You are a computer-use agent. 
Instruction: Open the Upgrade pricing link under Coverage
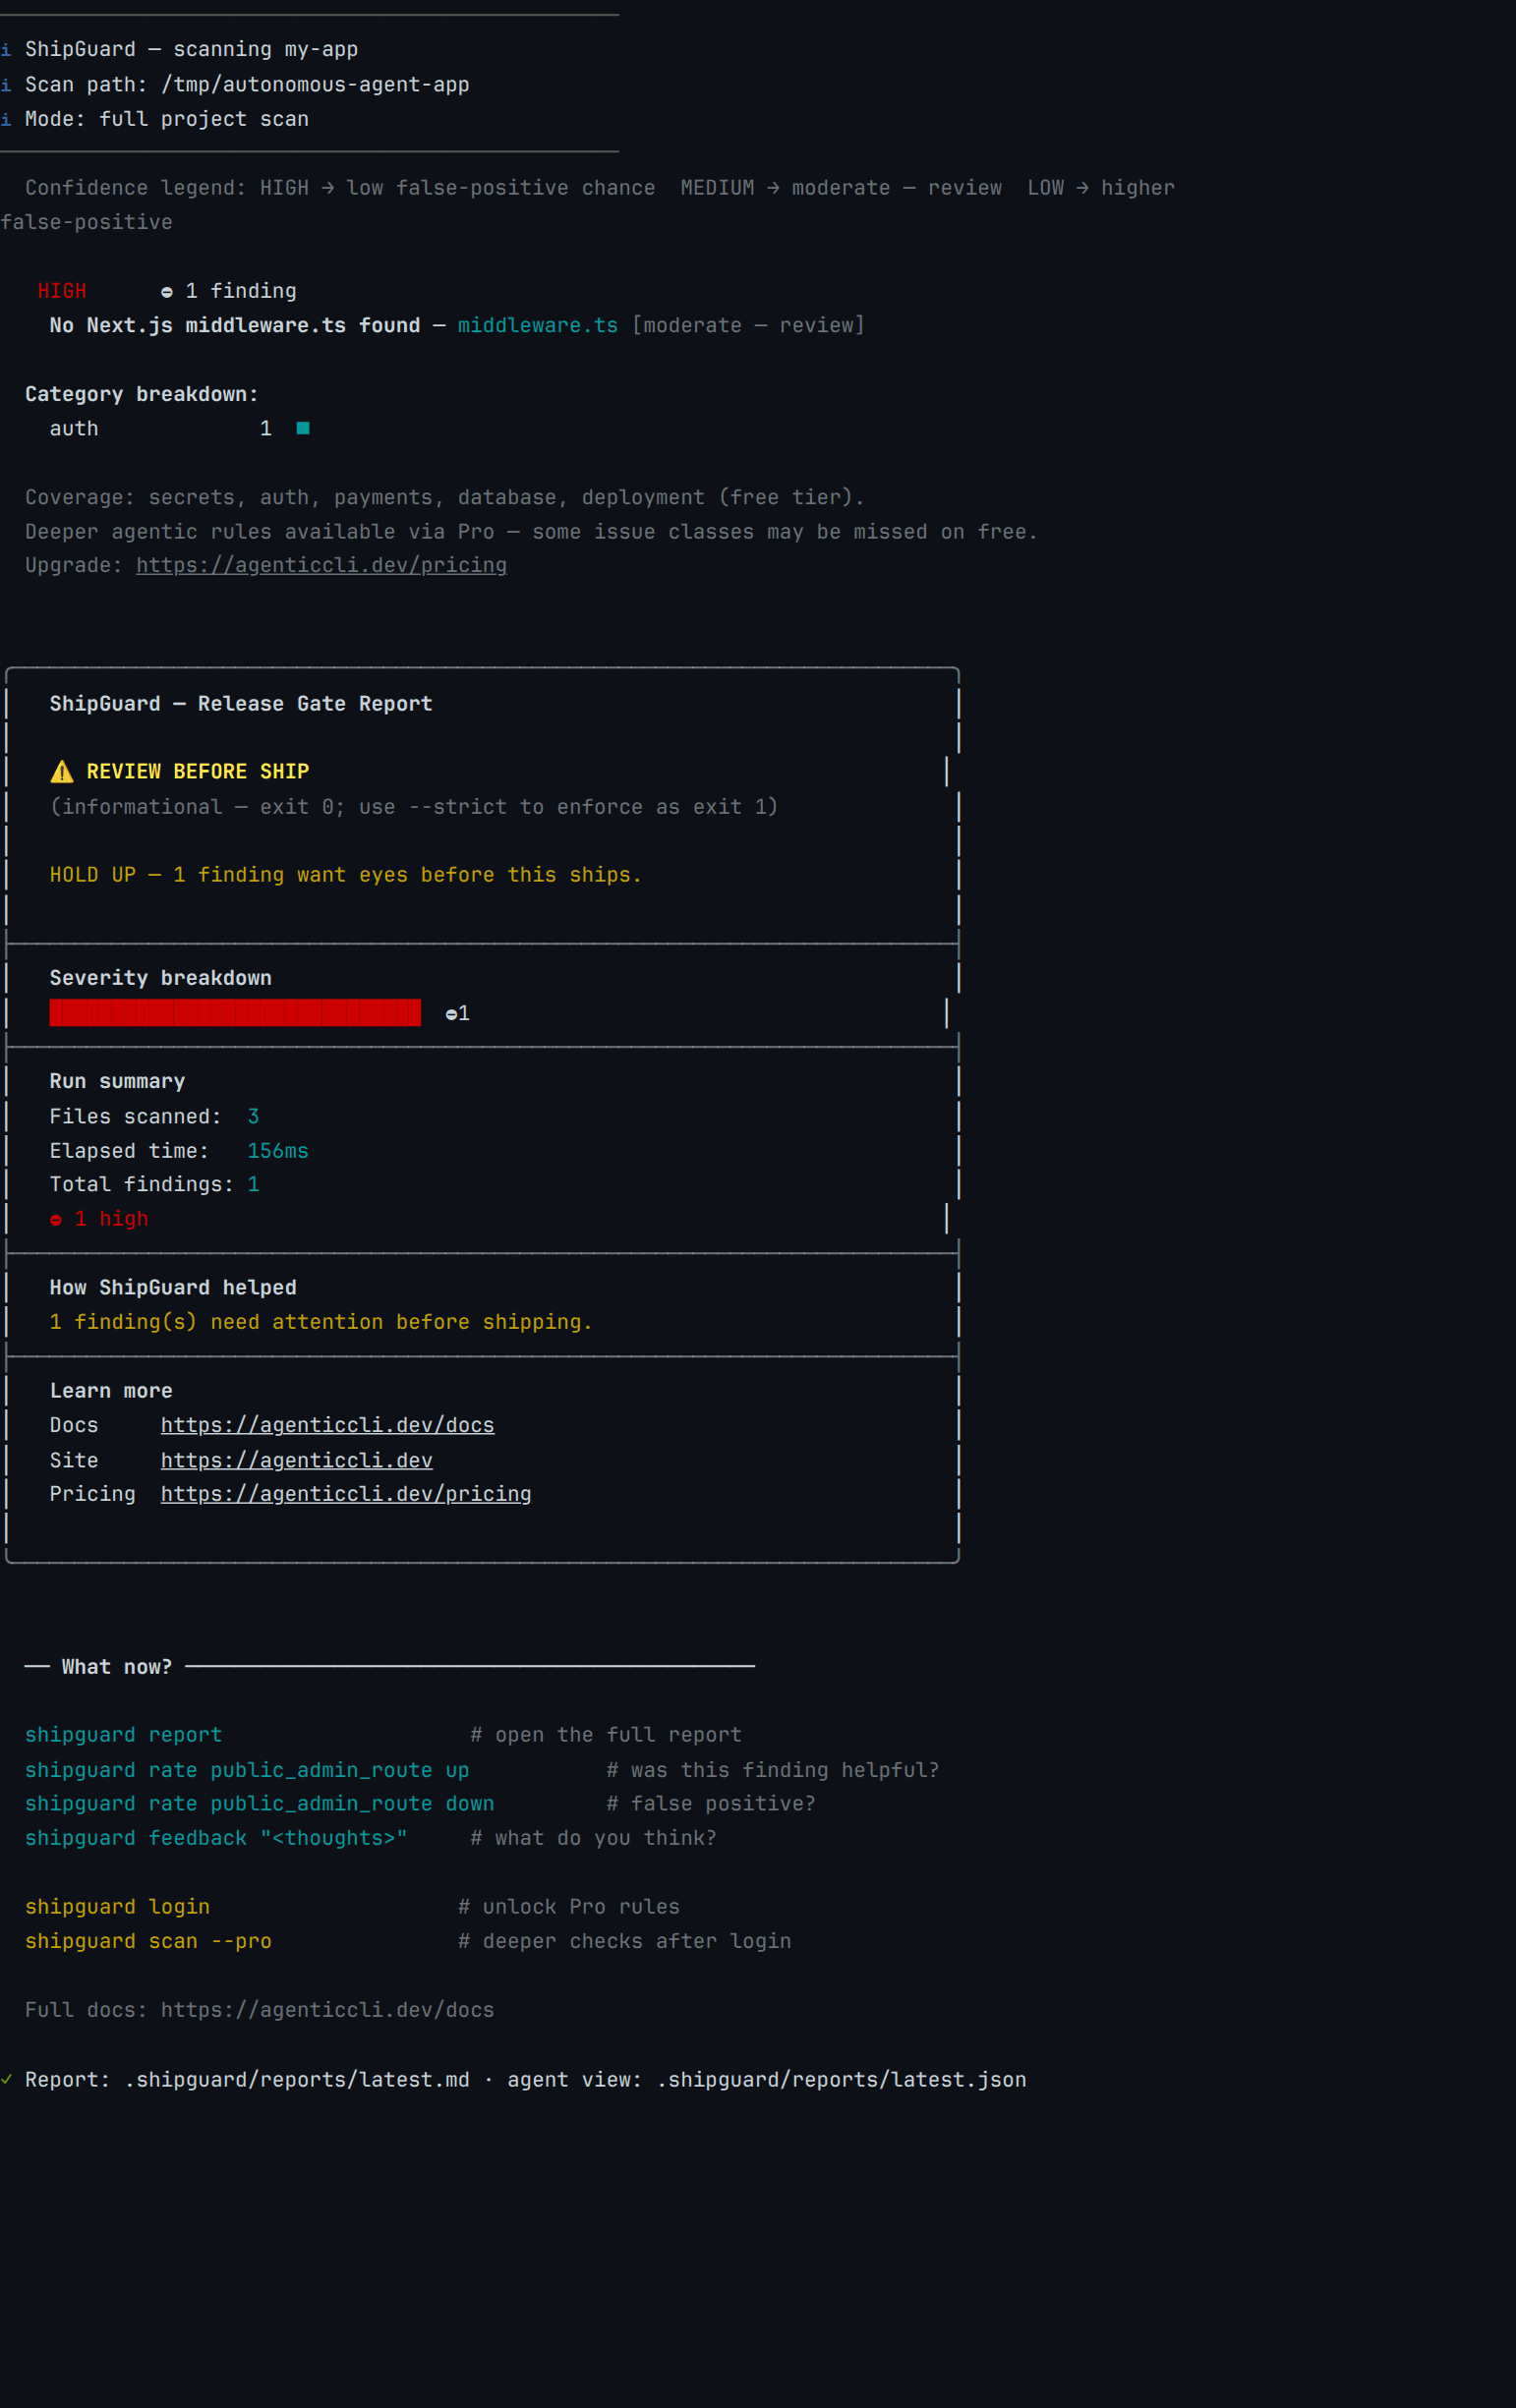(x=321, y=565)
